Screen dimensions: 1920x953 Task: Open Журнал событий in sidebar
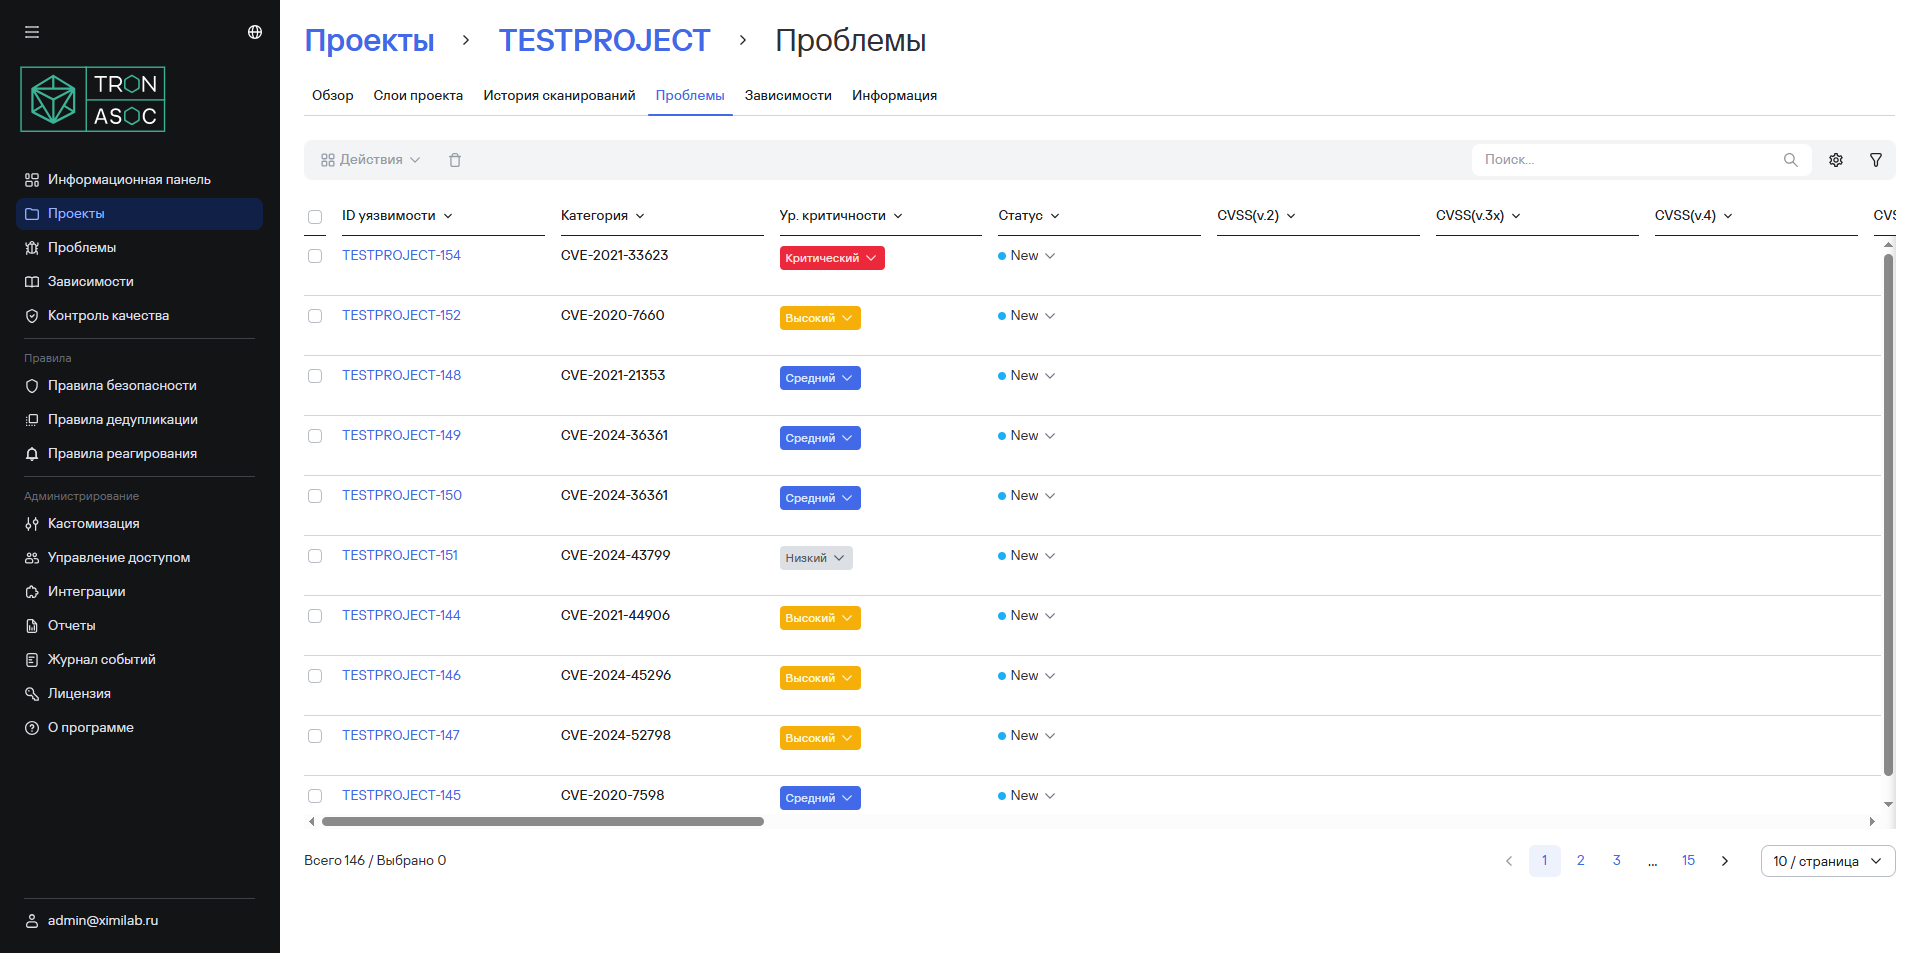pyautogui.click(x=101, y=660)
